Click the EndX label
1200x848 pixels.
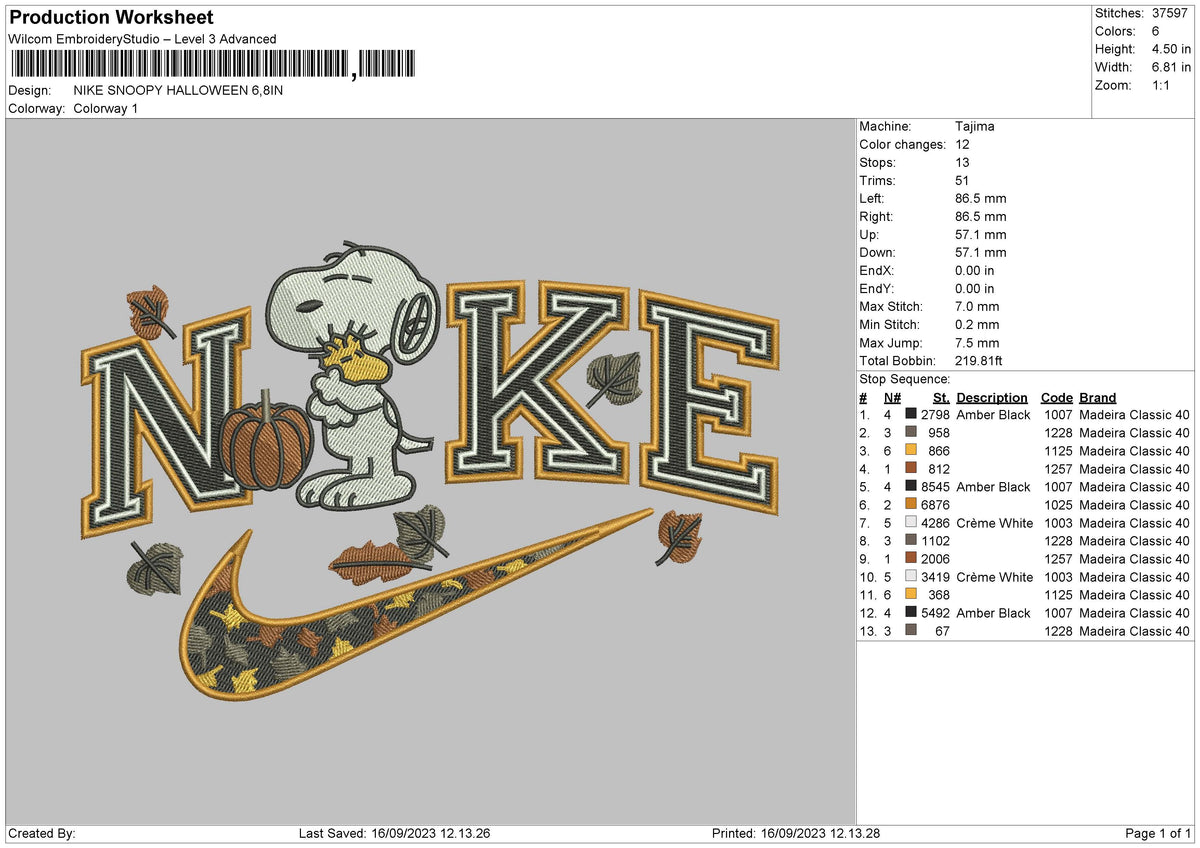click(877, 270)
